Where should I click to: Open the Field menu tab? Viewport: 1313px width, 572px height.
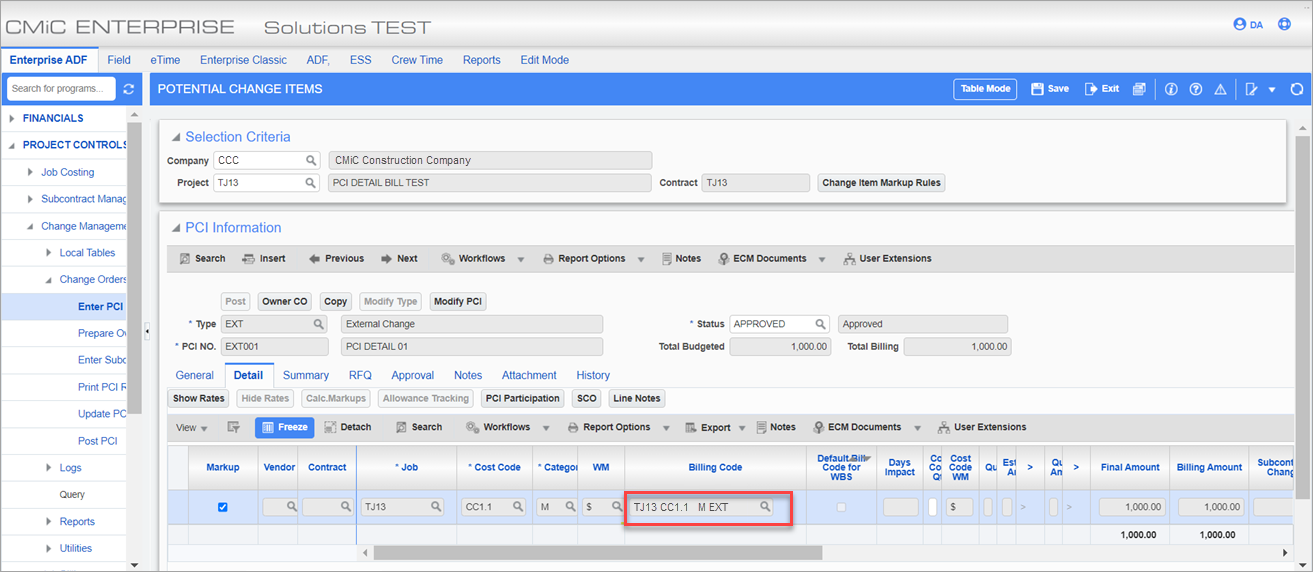point(119,60)
